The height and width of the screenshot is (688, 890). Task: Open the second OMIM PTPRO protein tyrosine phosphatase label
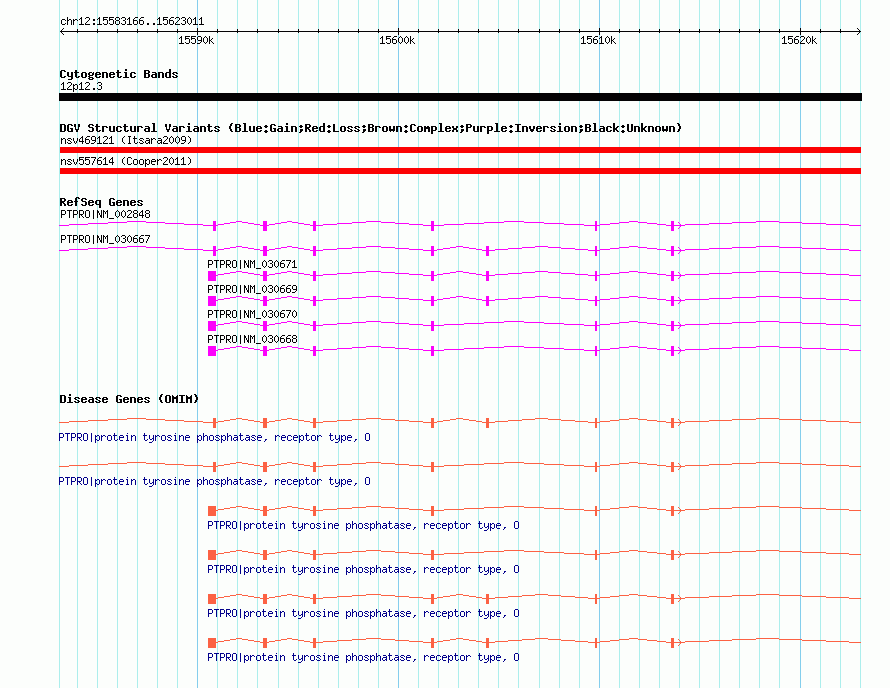215,481
